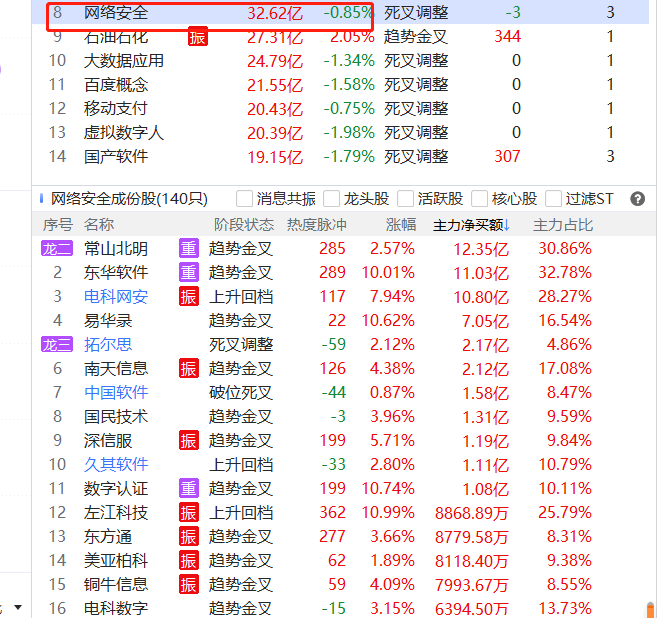Screen dimensions: 657x618
Task: Click the 振 badge in 石油石化 row
Action: pos(198,38)
